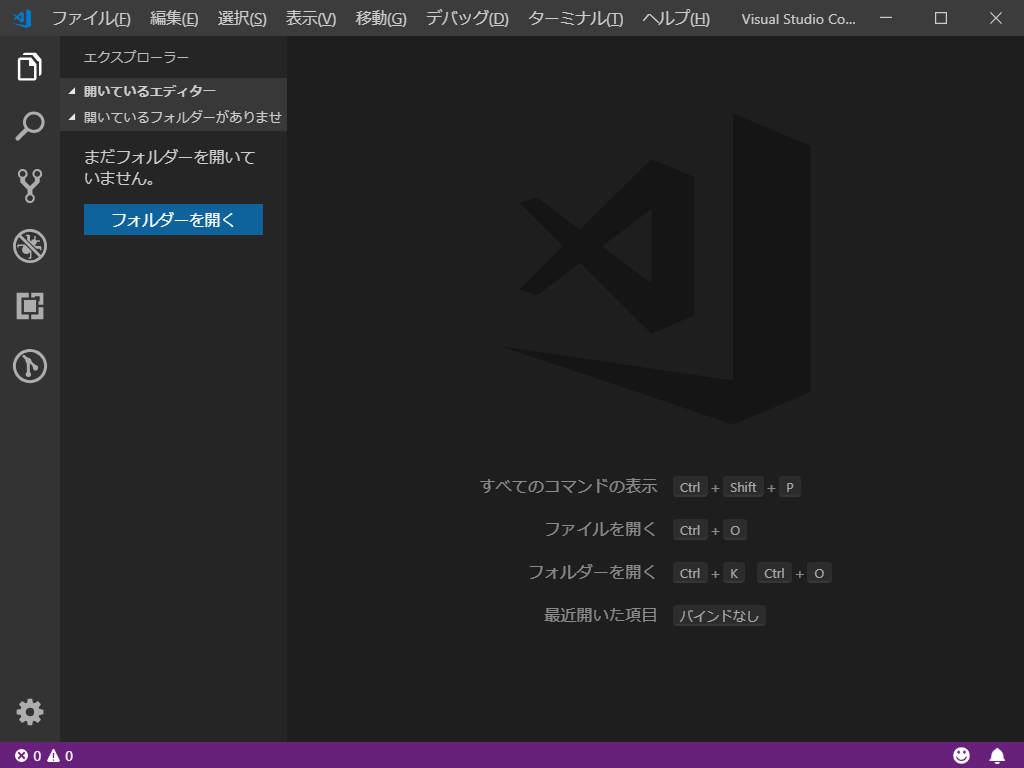Open the デバッグ menu
The height and width of the screenshot is (768, 1024).
[467, 18]
